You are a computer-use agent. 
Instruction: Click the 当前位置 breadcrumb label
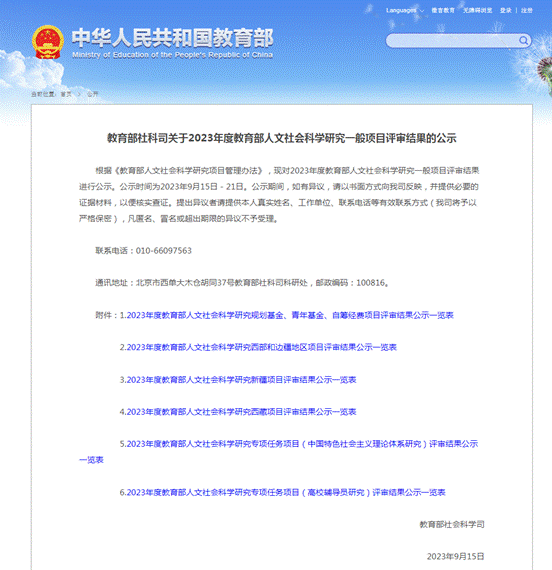(x=43, y=94)
